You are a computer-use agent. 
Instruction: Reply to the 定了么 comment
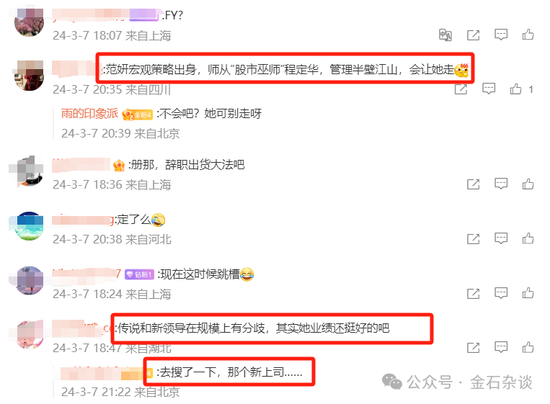click(x=501, y=238)
